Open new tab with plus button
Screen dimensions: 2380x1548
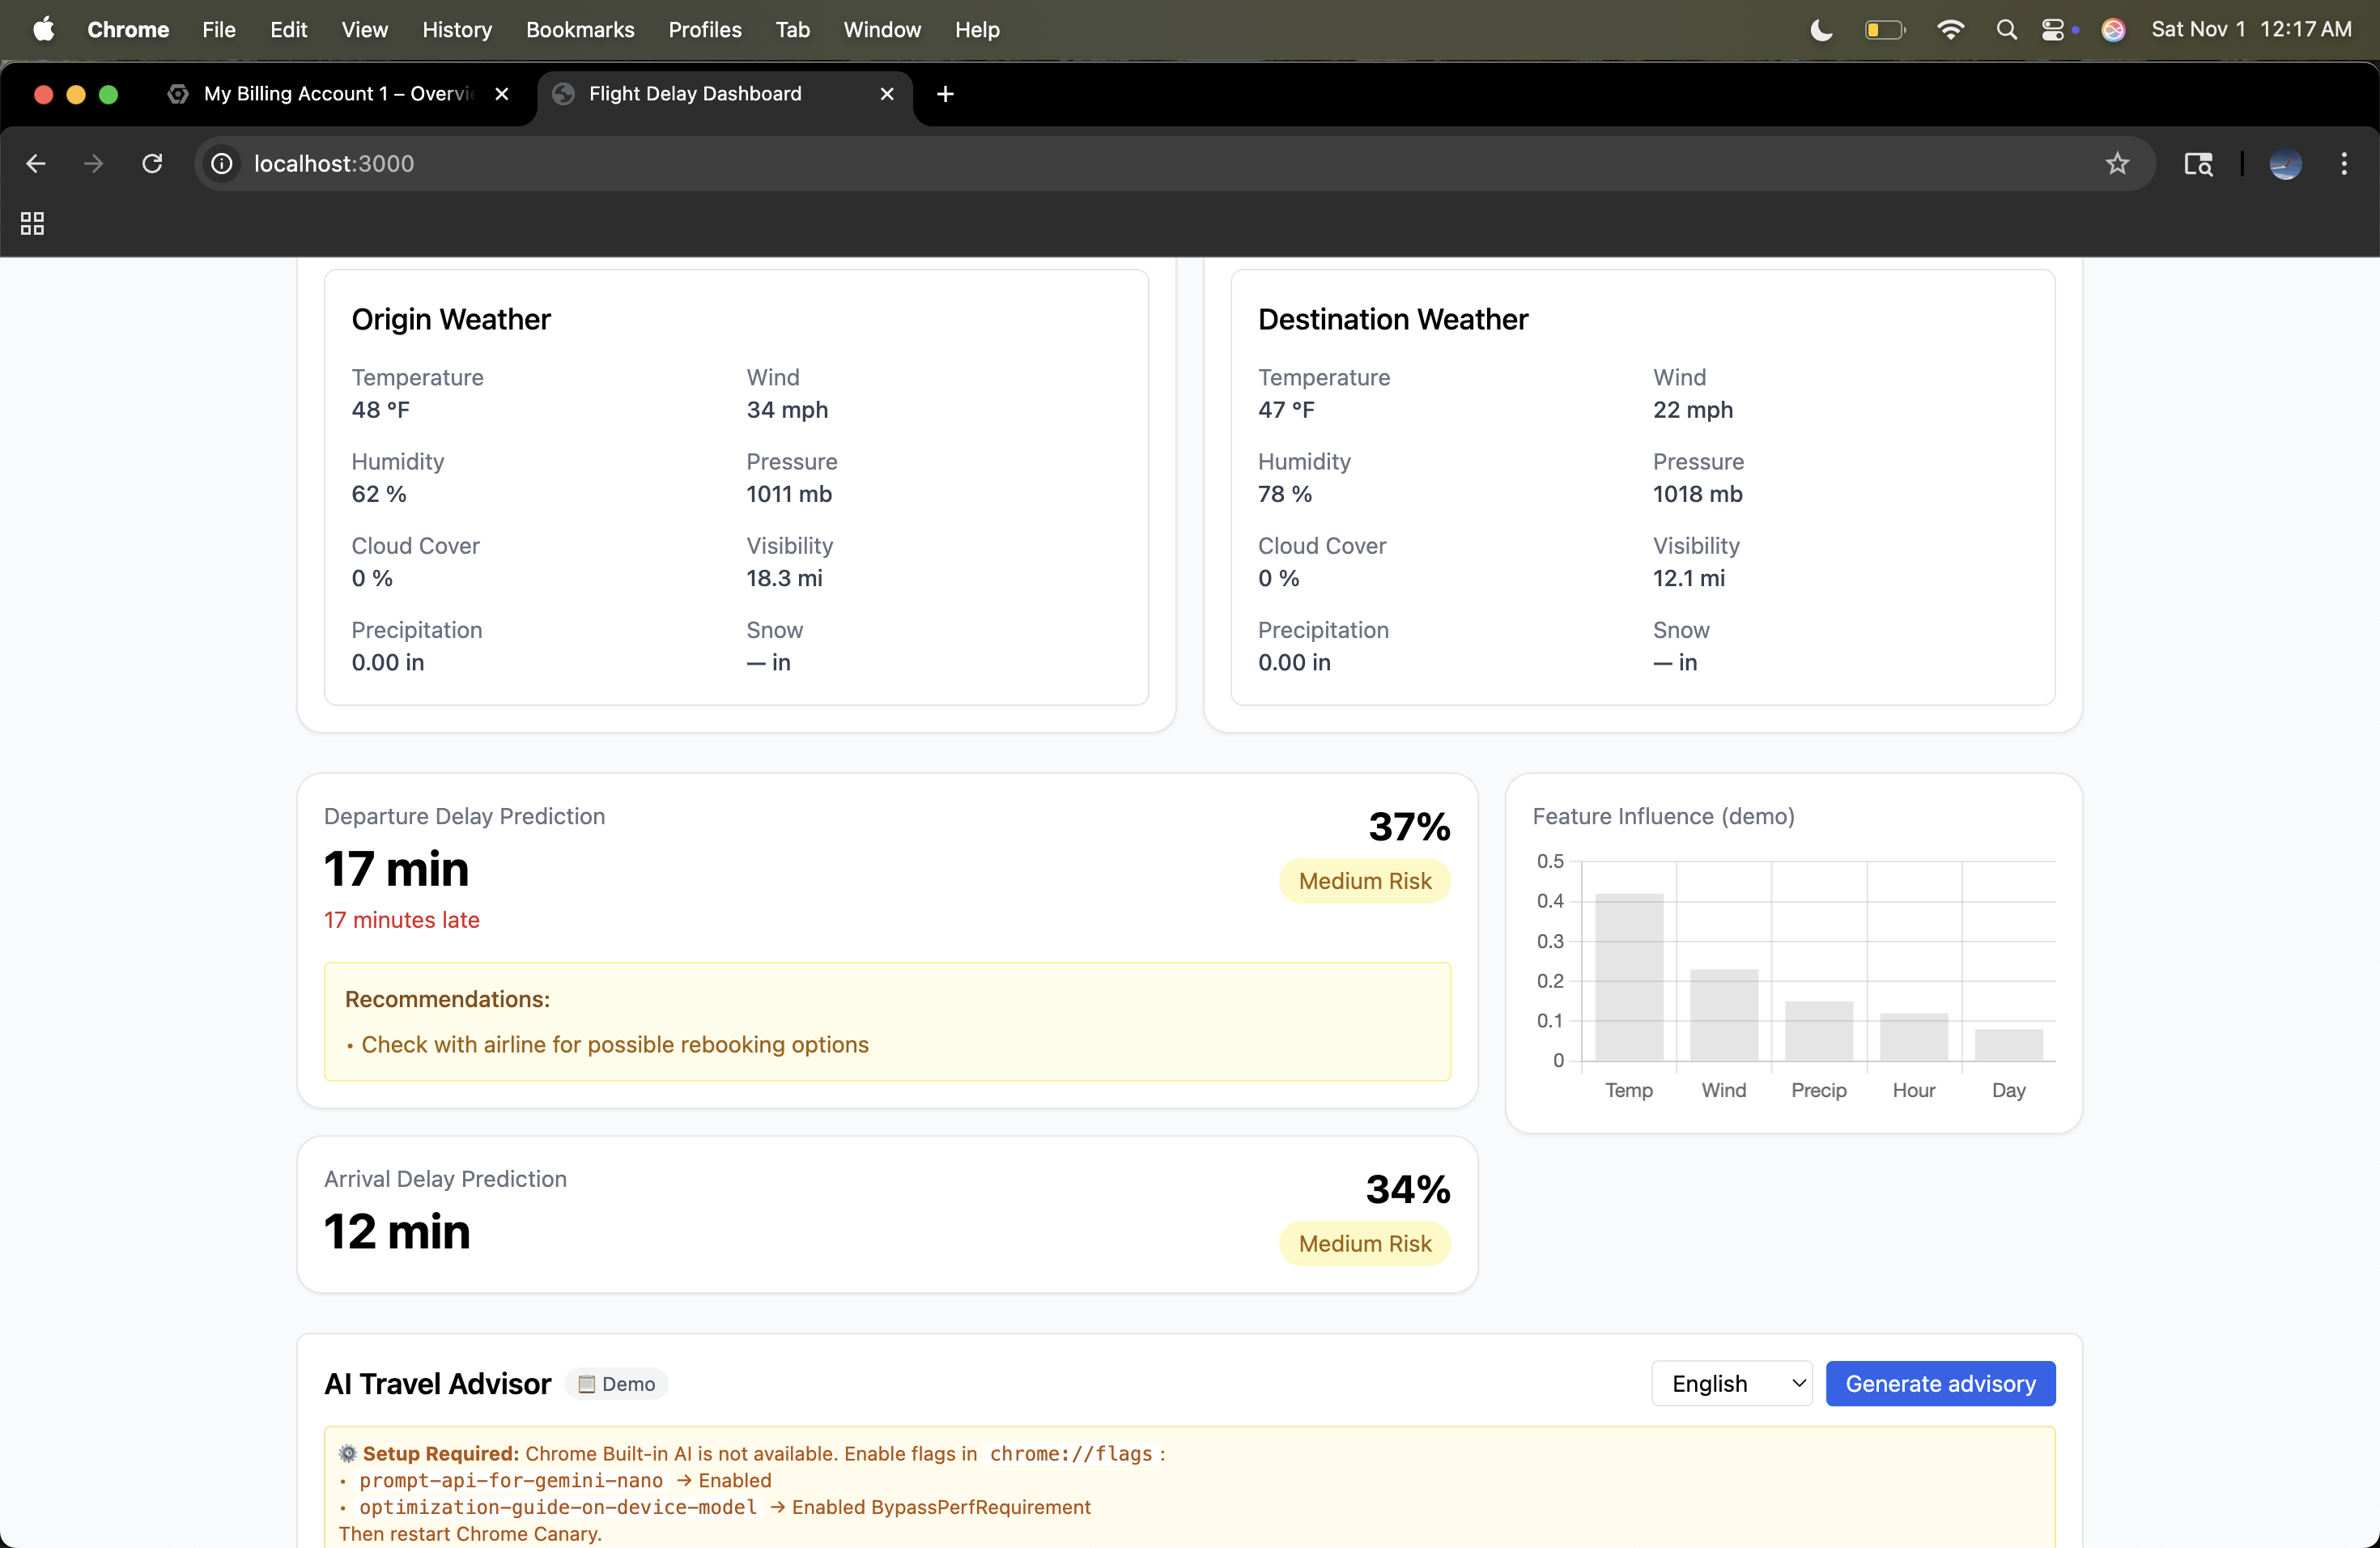pyautogui.click(x=945, y=93)
